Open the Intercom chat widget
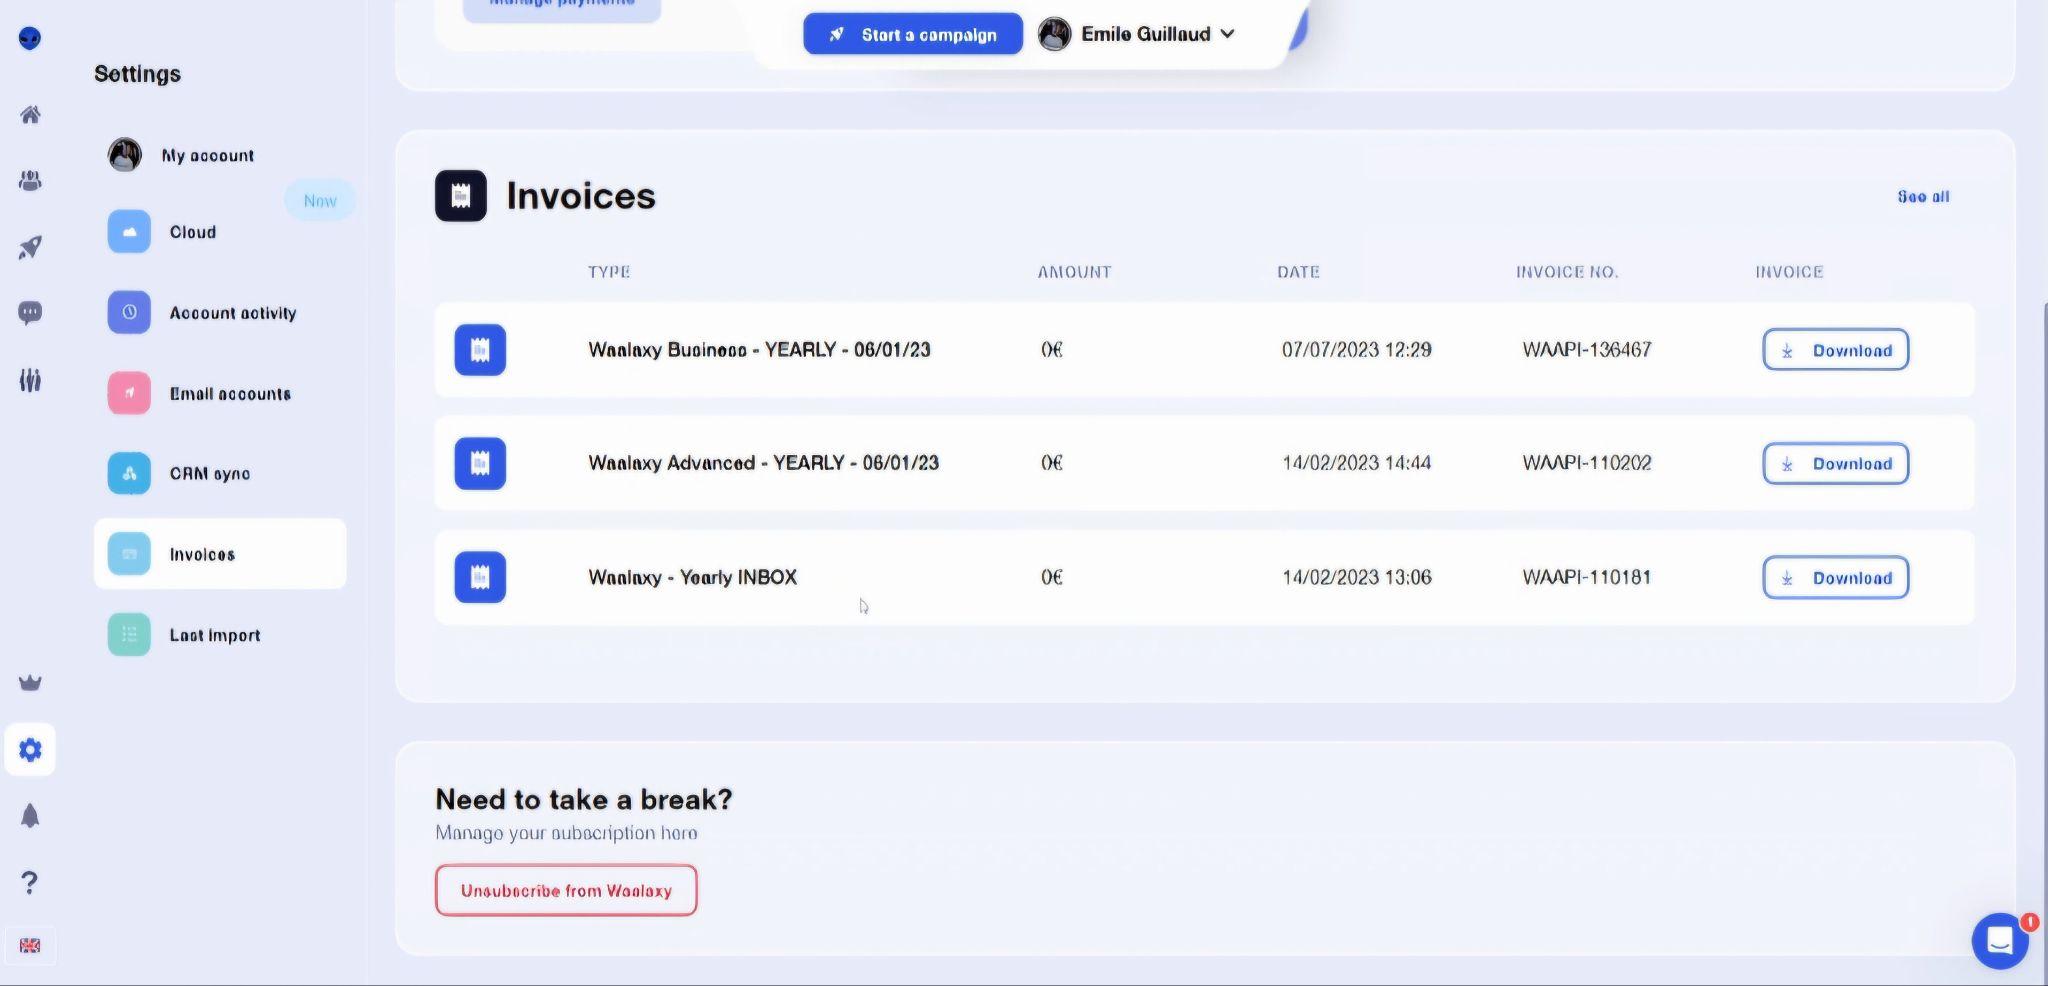The width and height of the screenshot is (2048, 986). [x=2000, y=941]
